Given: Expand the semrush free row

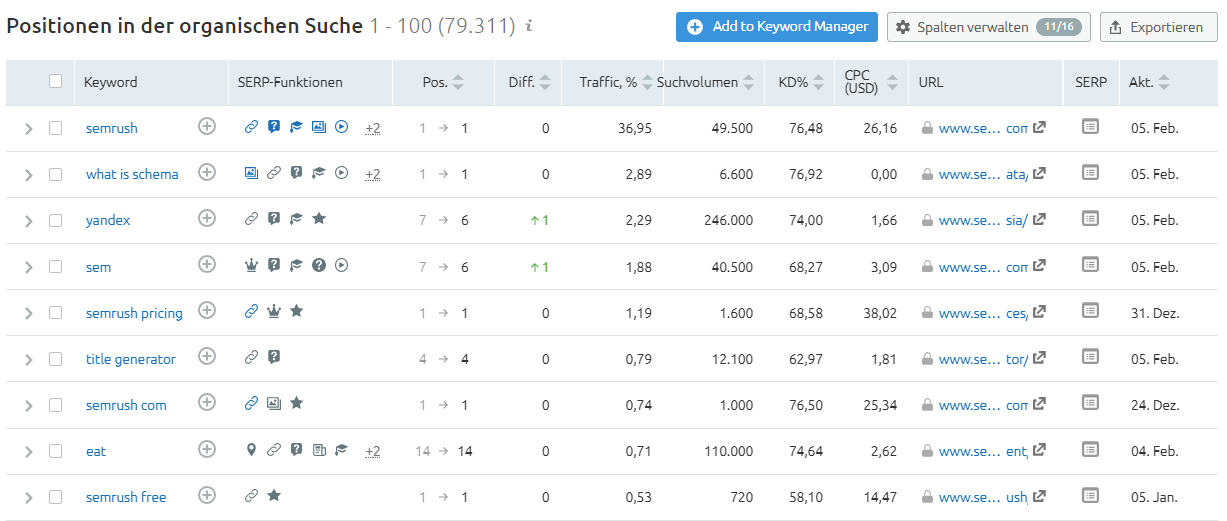Looking at the screenshot, I should click(28, 497).
